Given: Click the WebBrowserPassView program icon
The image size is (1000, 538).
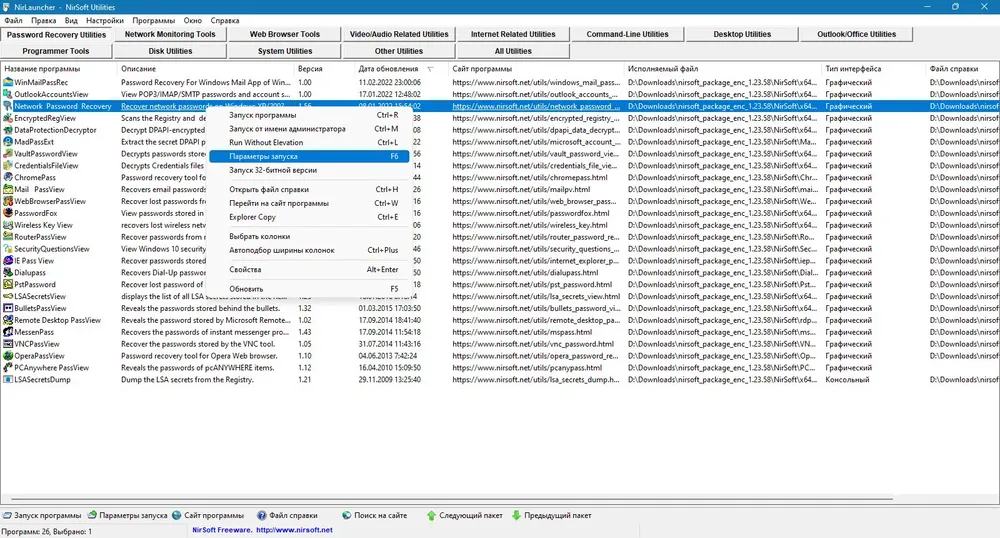Looking at the screenshot, I should tap(8, 201).
